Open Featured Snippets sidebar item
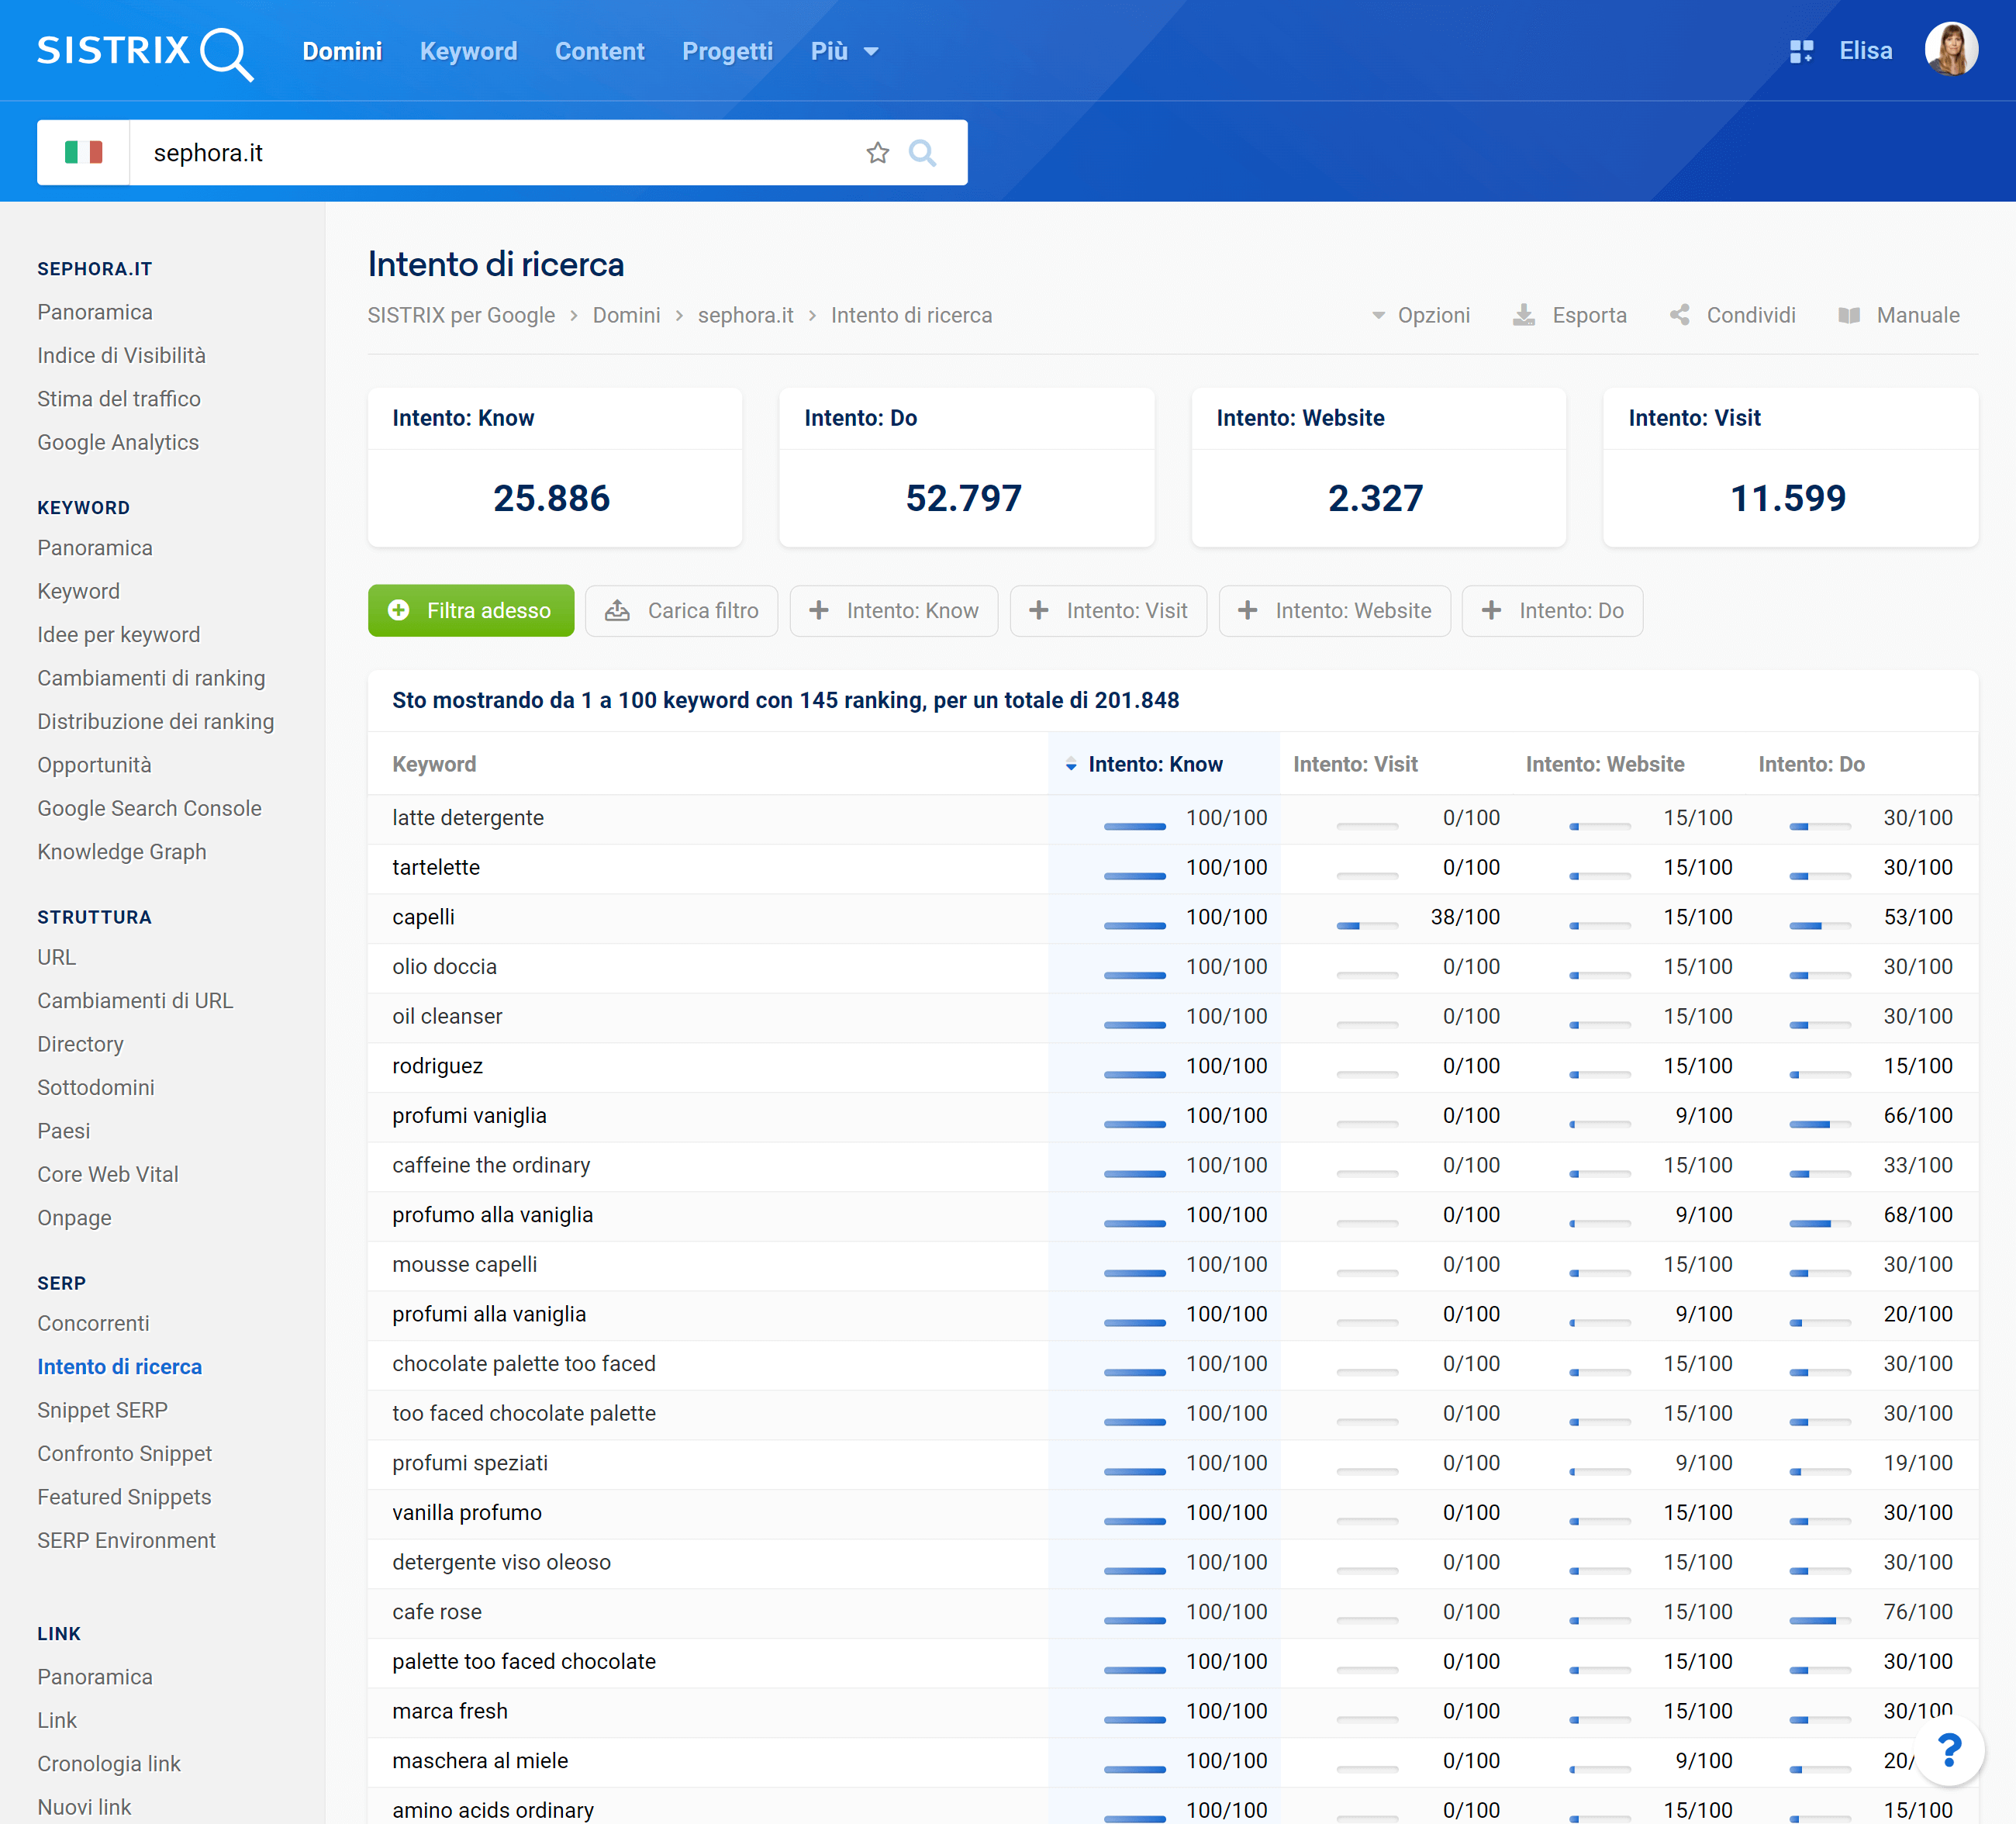 (124, 1497)
